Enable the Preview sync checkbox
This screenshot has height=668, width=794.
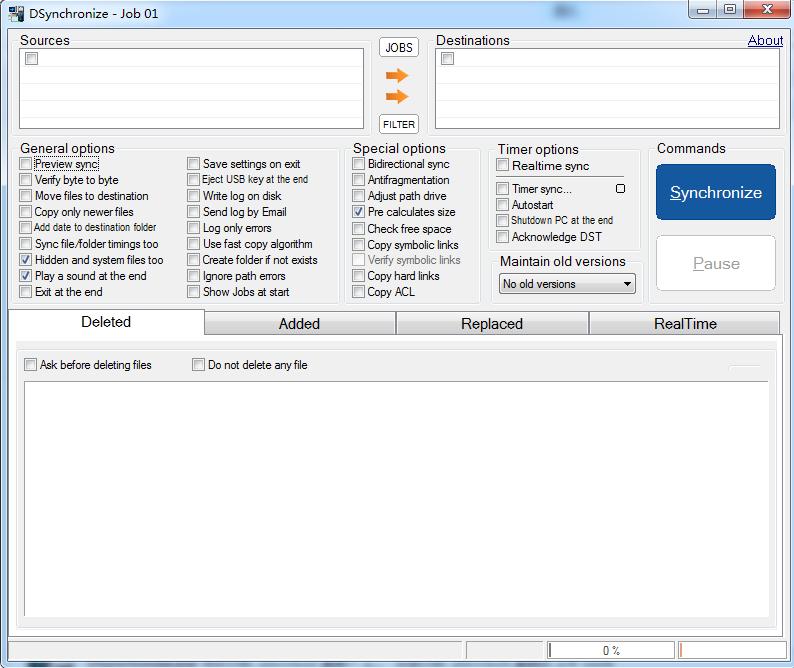coord(26,164)
